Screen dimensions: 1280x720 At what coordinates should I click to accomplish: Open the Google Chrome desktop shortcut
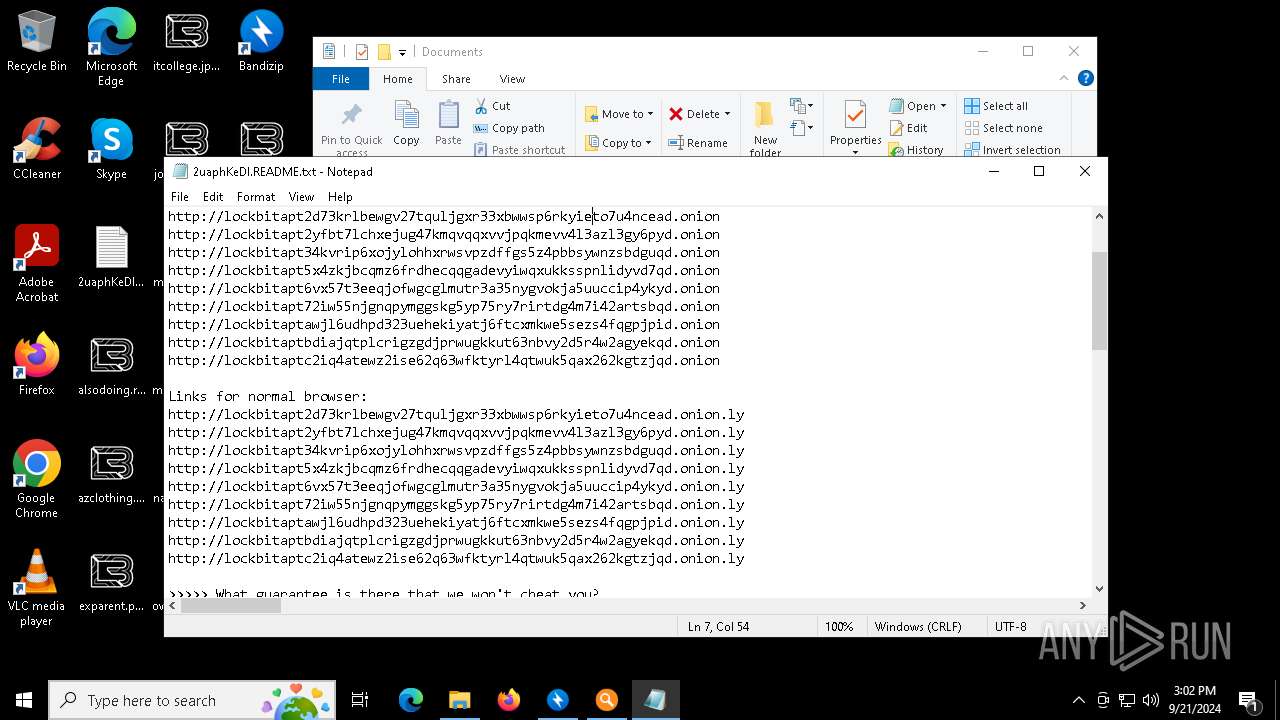[37, 480]
